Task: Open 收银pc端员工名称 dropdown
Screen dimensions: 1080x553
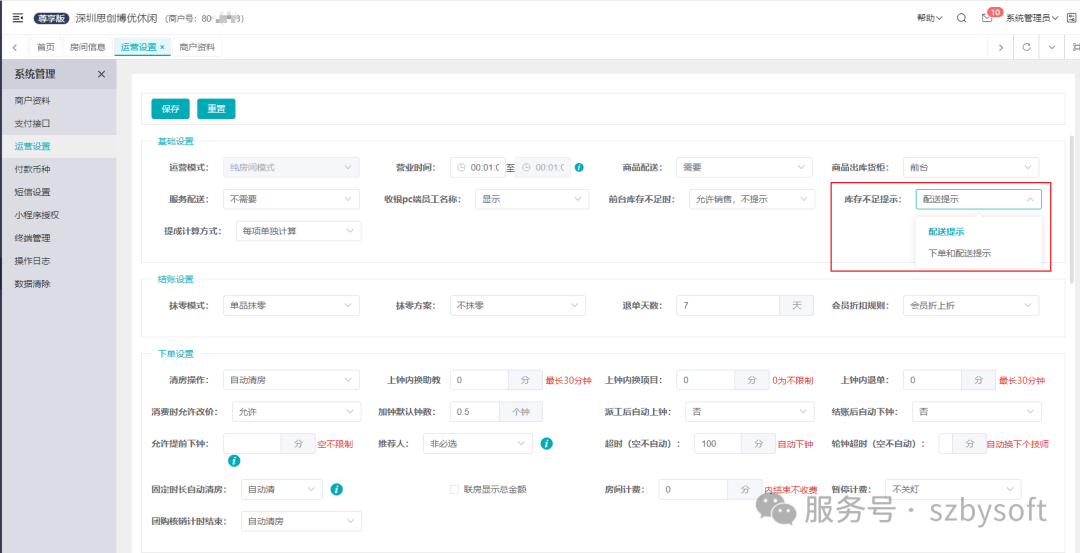Action: (x=532, y=199)
